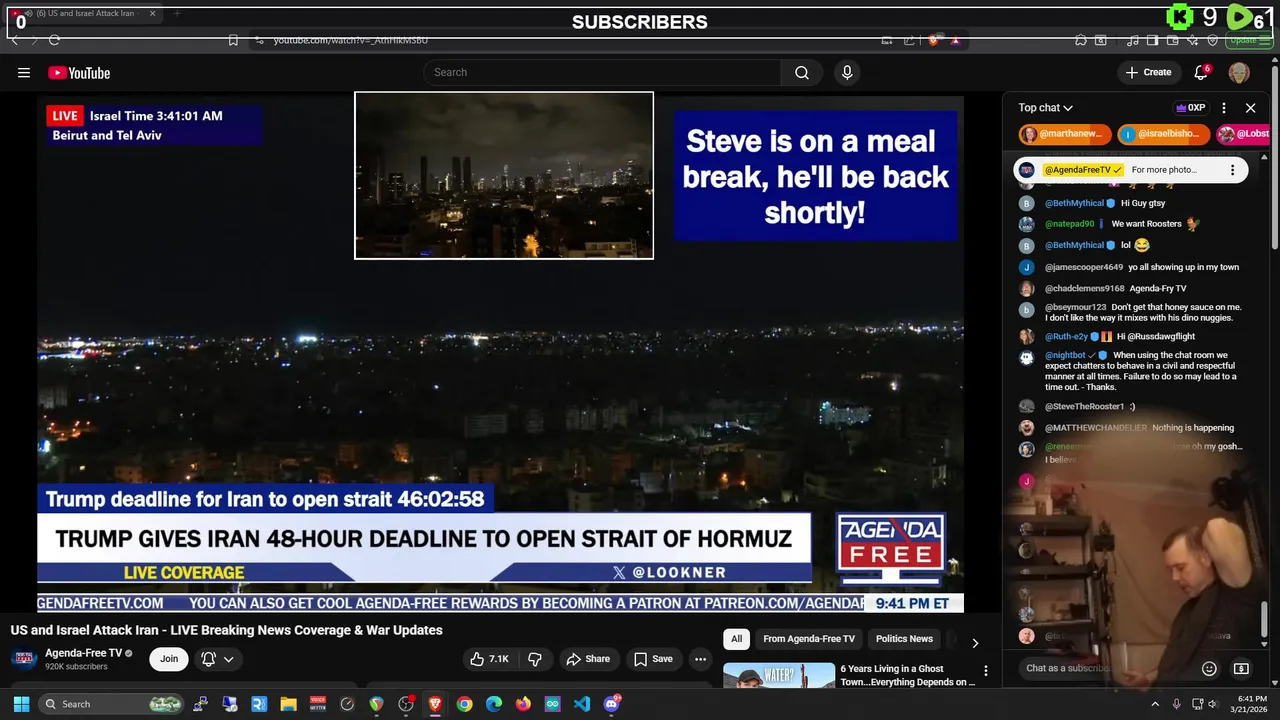This screenshot has height=720, width=1280.
Task: Open Brave browser from the taskbar
Action: pyautogui.click(x=435, y=704)
